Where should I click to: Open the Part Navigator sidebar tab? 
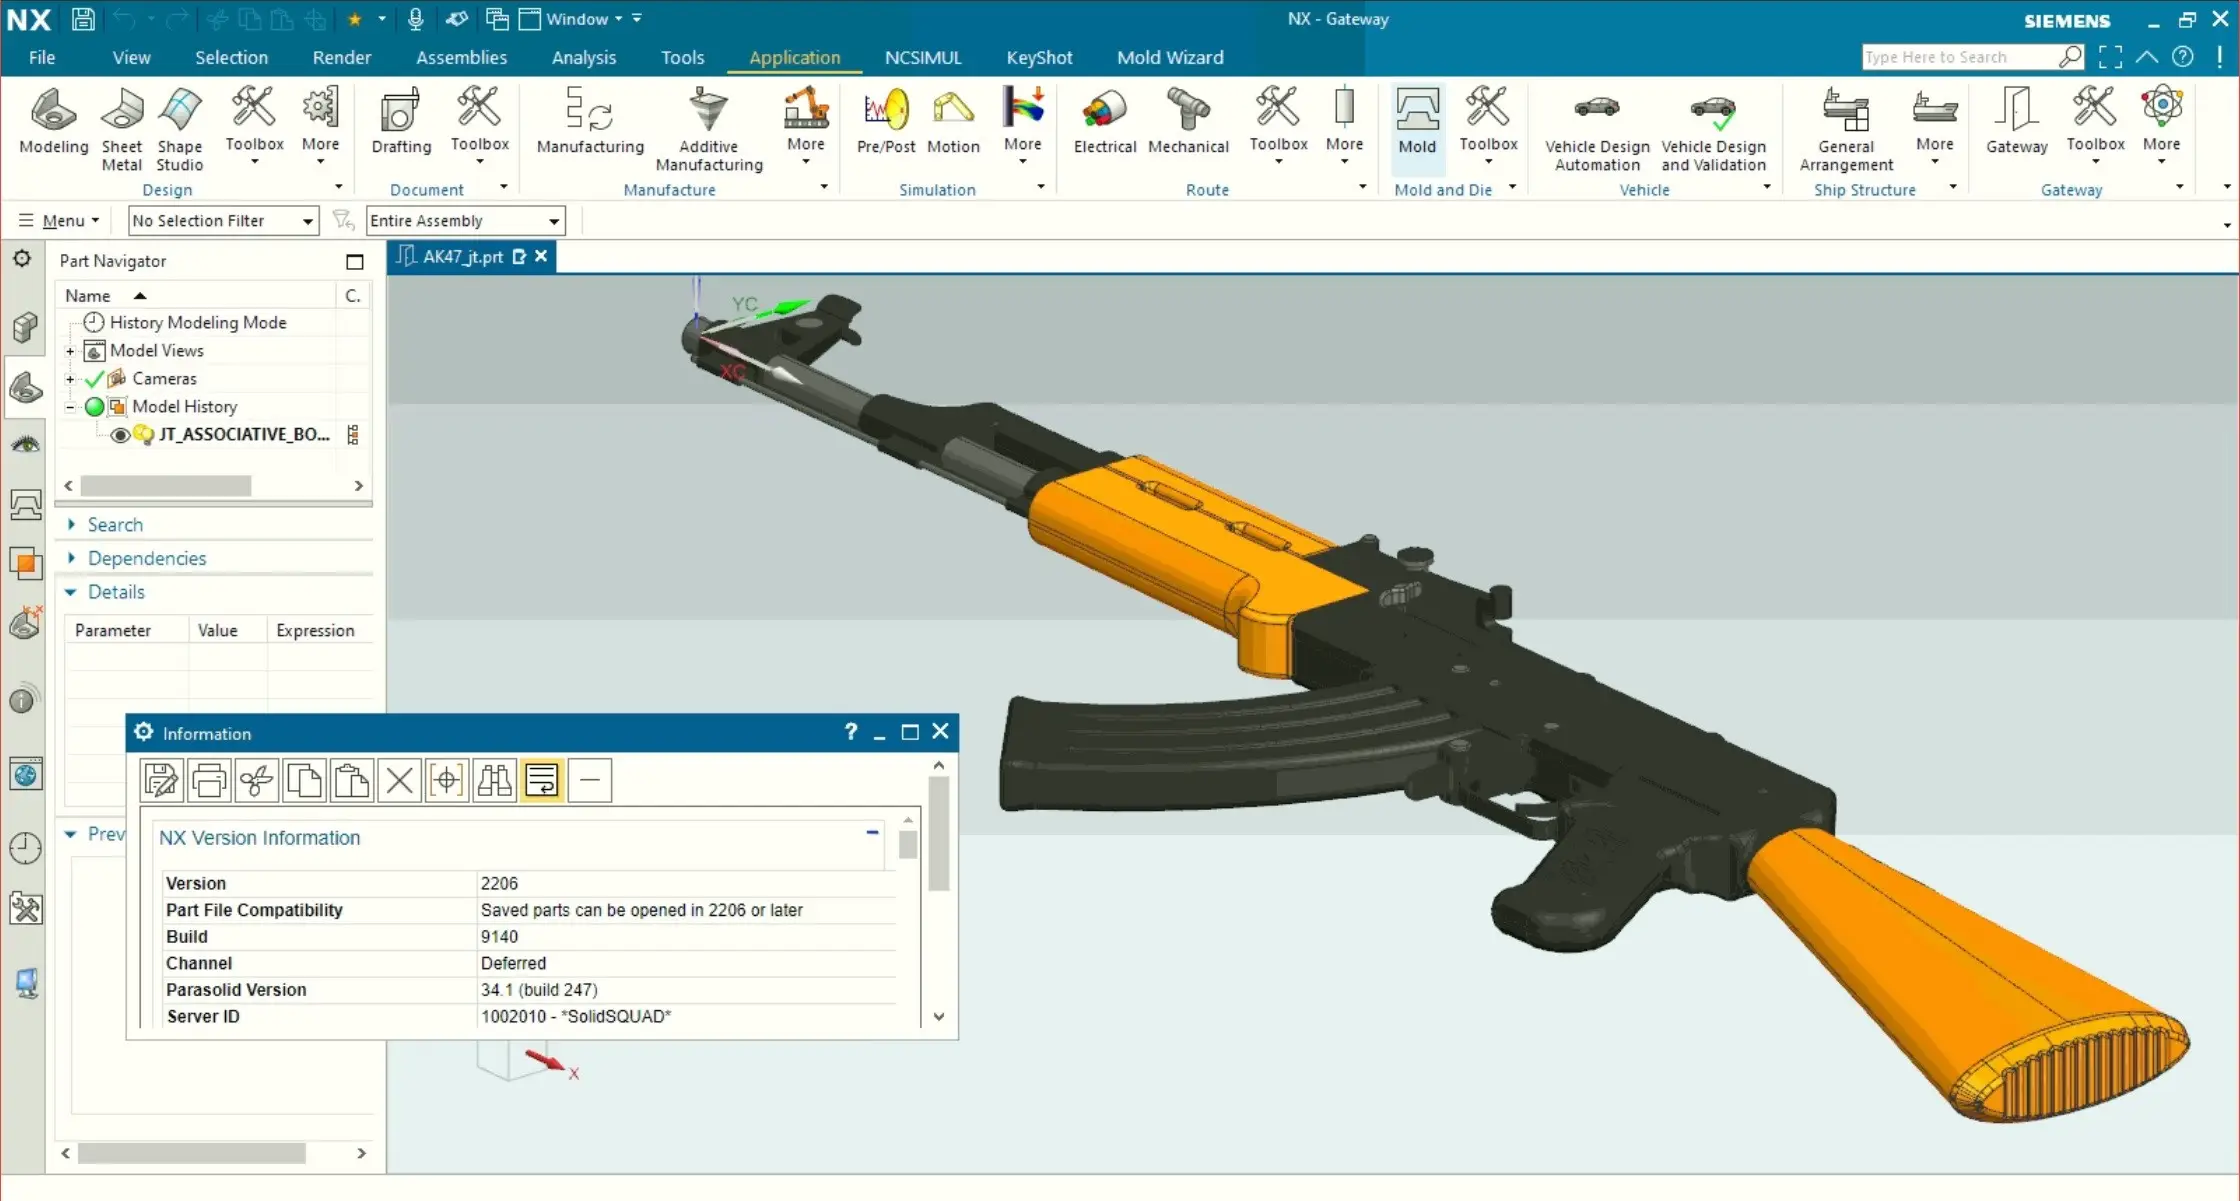pyautogui.click(x=25, y=387)
